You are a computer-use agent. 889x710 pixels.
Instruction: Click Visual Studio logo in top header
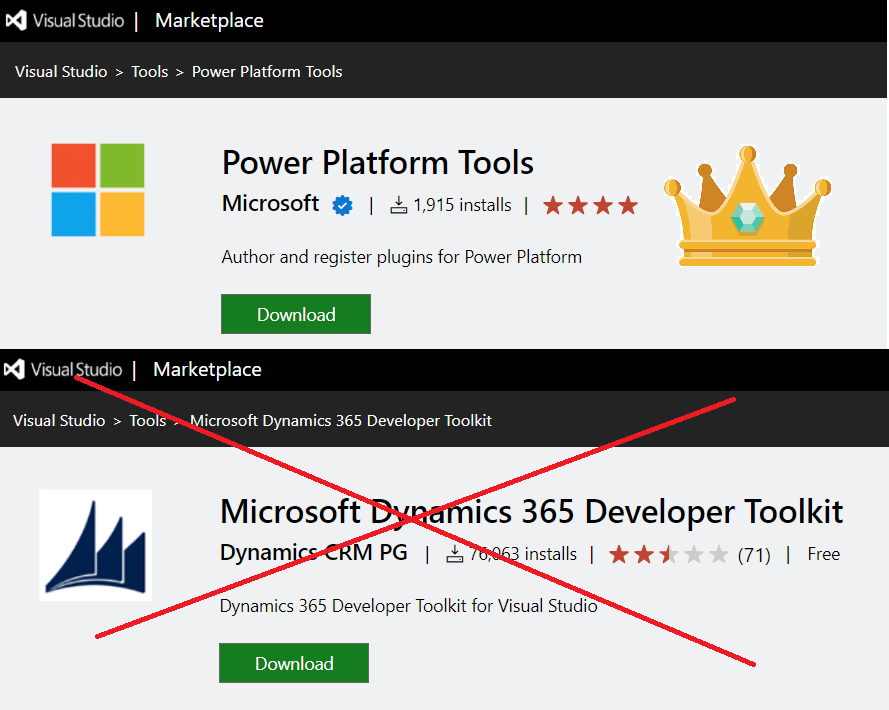pyautogui.click(x=65, y=21)
